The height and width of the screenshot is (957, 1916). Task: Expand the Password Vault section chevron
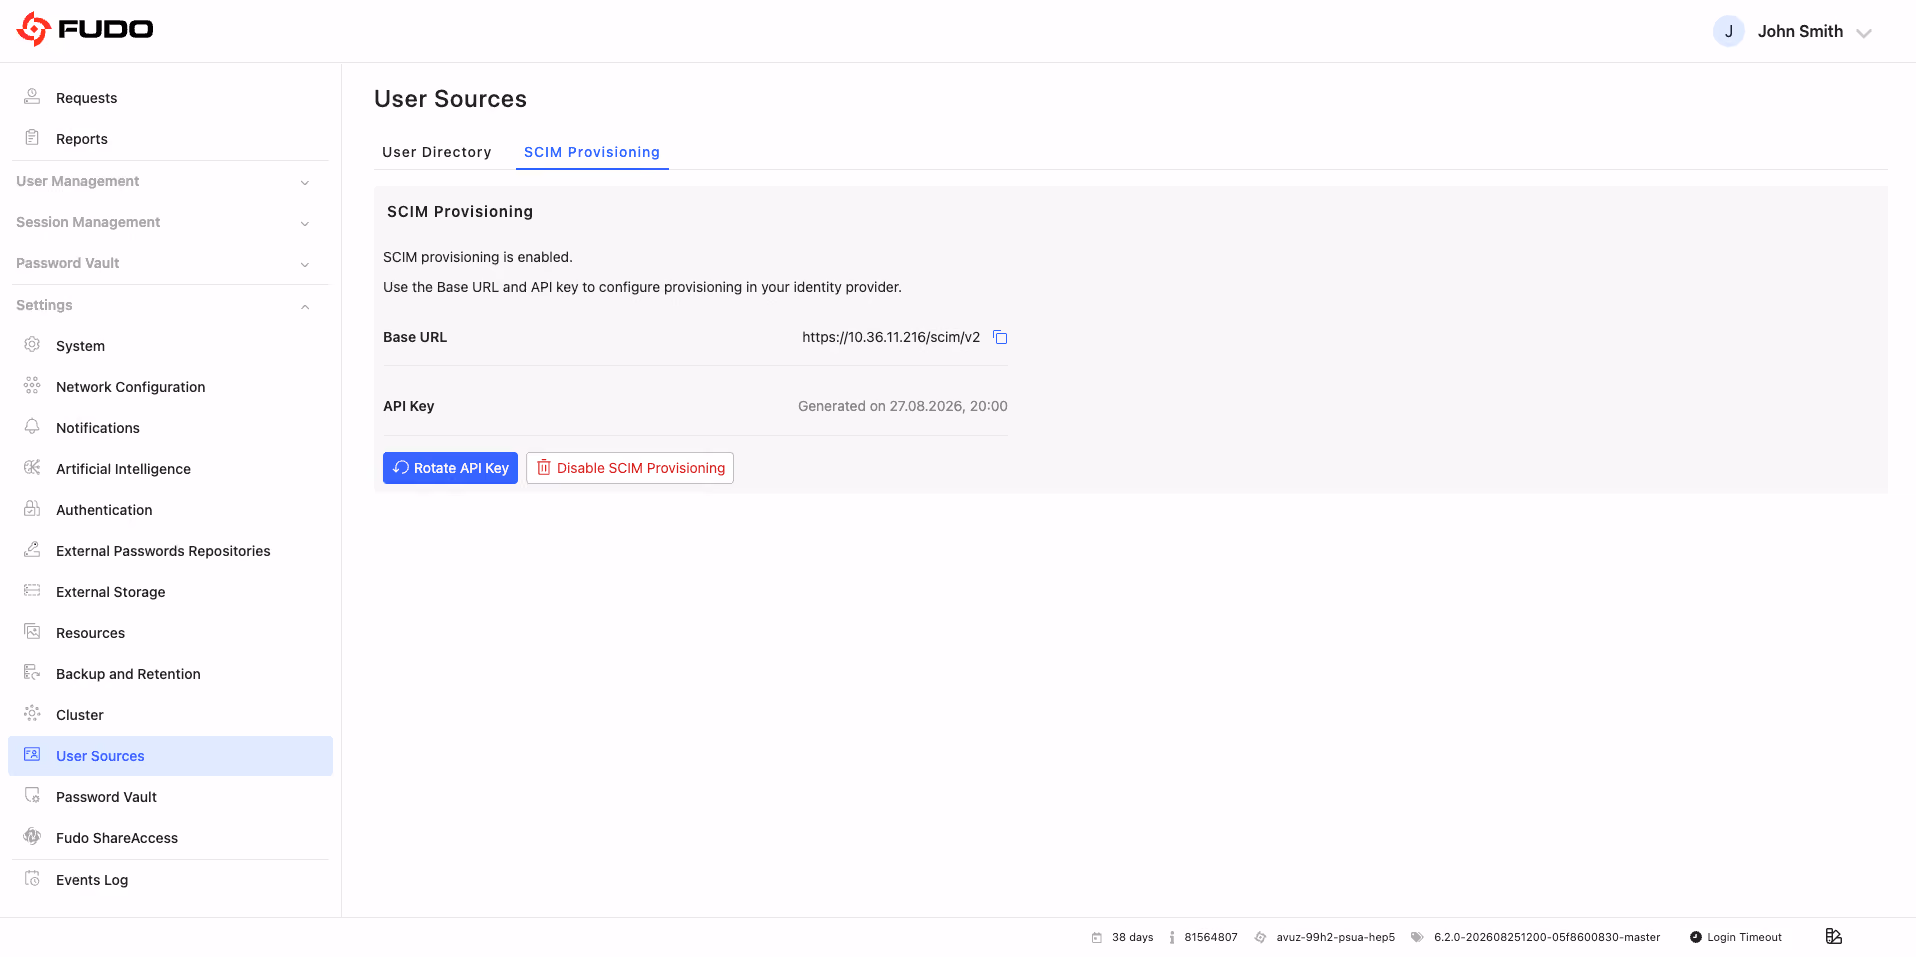click(x=305, y=264)
